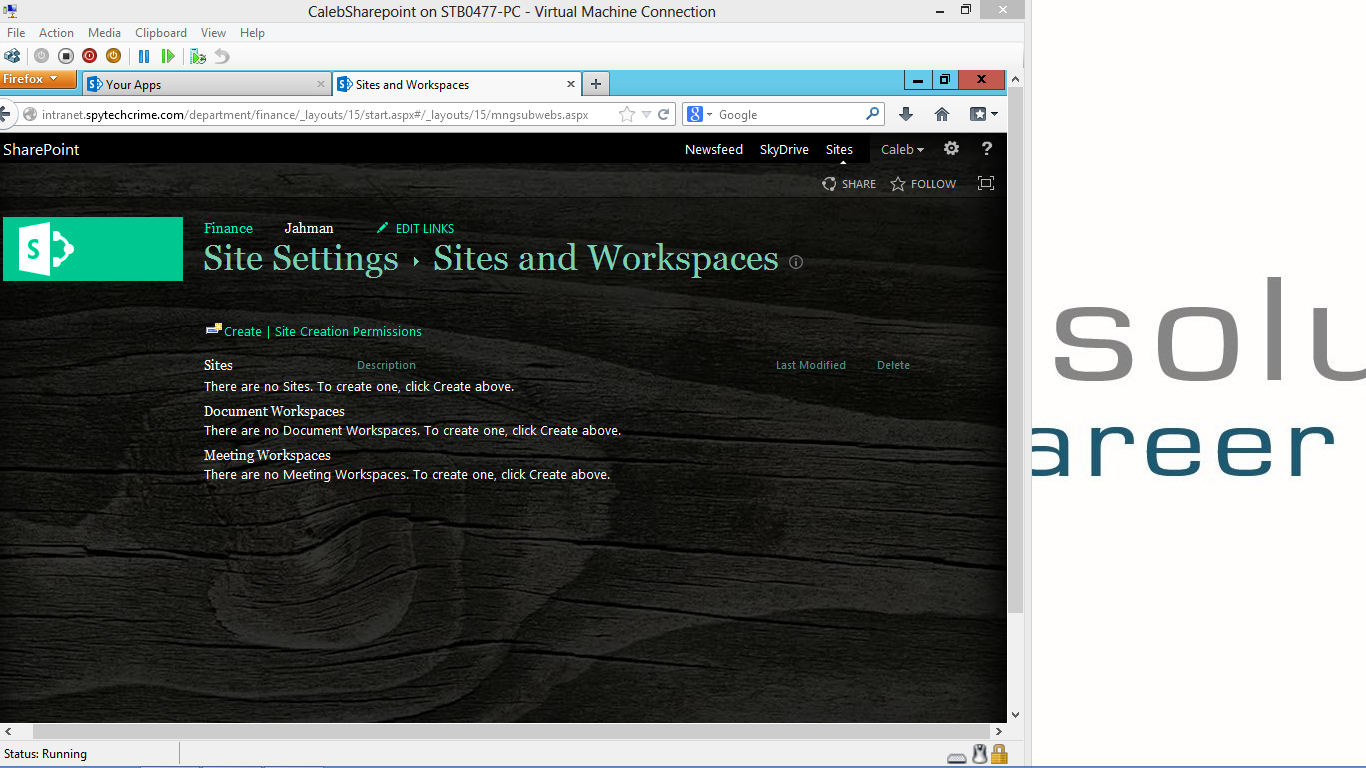The height and width of the screenshot is (768, 1366).
Task: Expand the Caleb user menu
Action: pyautogui.click(x=902, y=149)
